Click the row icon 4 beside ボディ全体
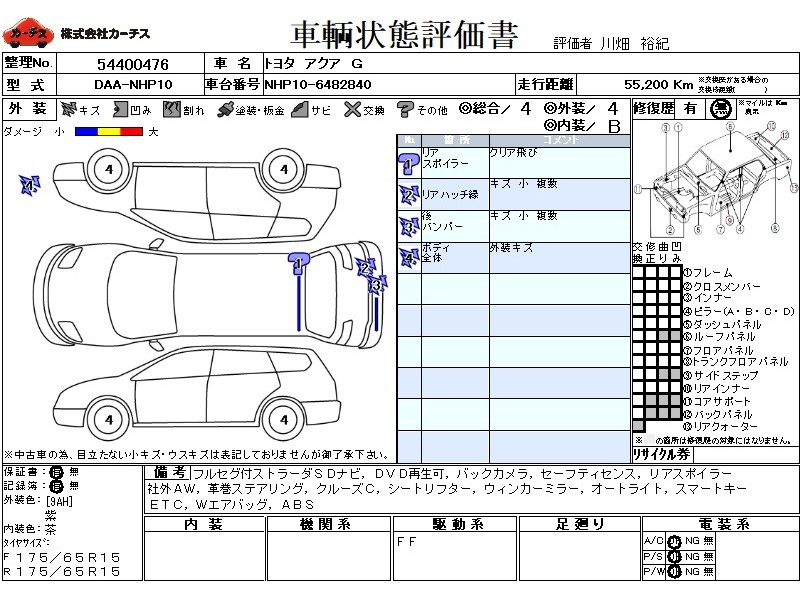 (409, 258)
